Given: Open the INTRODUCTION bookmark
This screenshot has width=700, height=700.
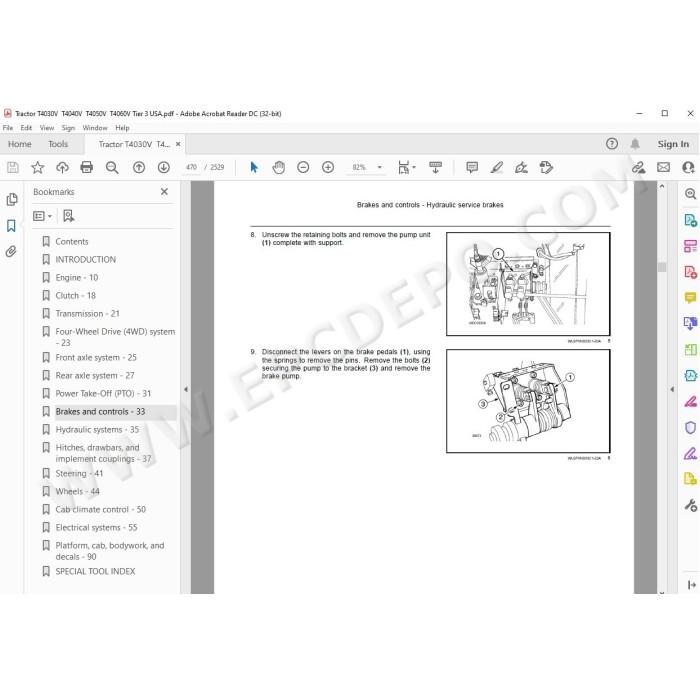Looking at the screenshot, I should [86, 259].
